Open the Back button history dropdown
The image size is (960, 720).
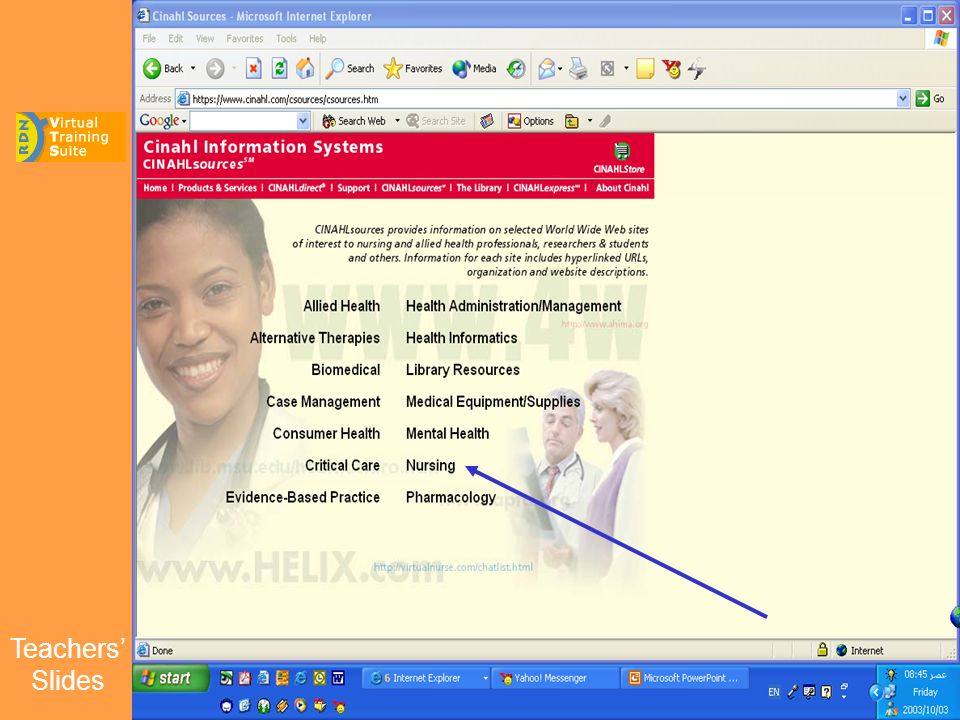[x=193, y=69]
